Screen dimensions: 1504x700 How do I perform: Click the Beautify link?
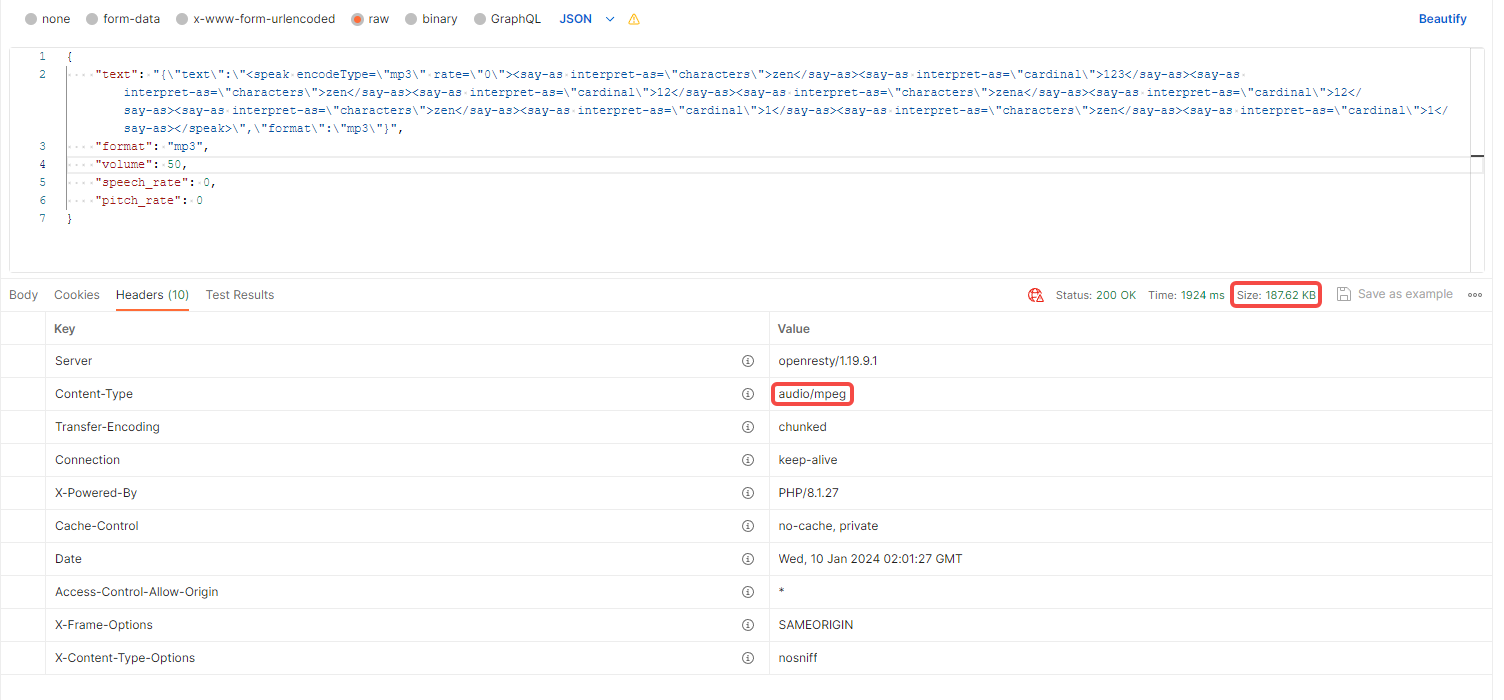tap(1442, 19)
